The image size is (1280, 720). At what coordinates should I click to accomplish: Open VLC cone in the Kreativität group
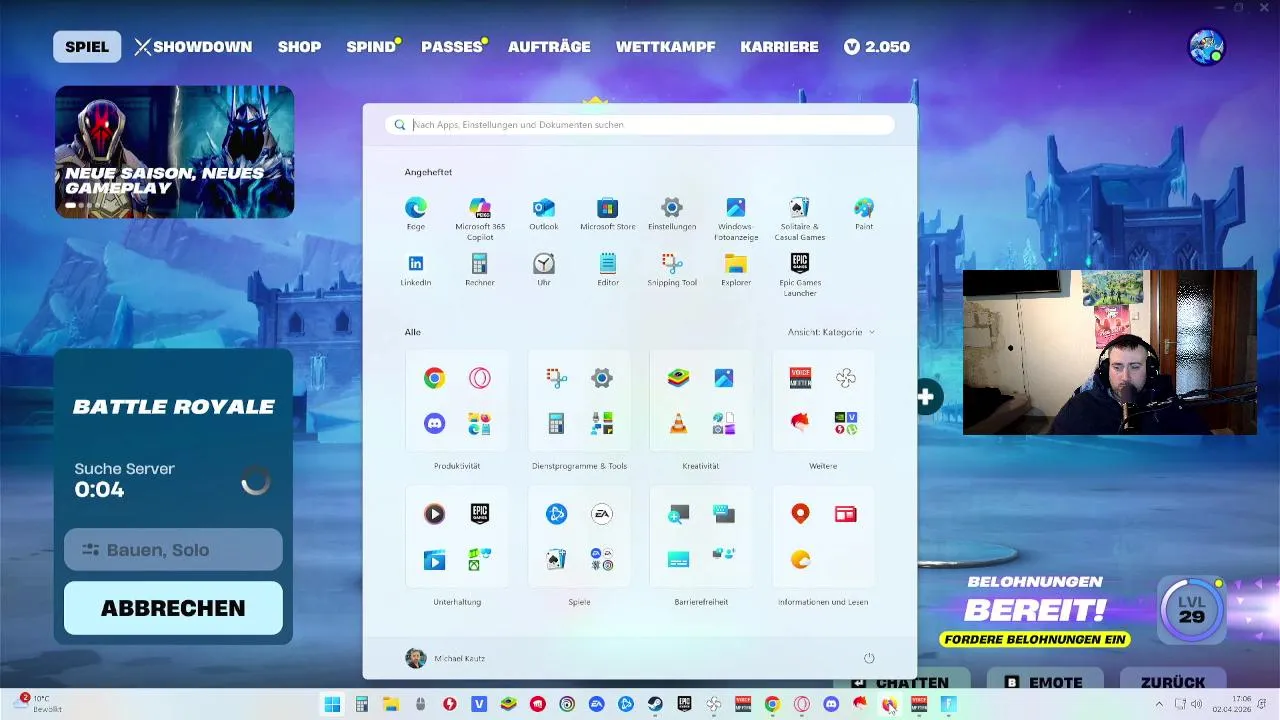678,424
